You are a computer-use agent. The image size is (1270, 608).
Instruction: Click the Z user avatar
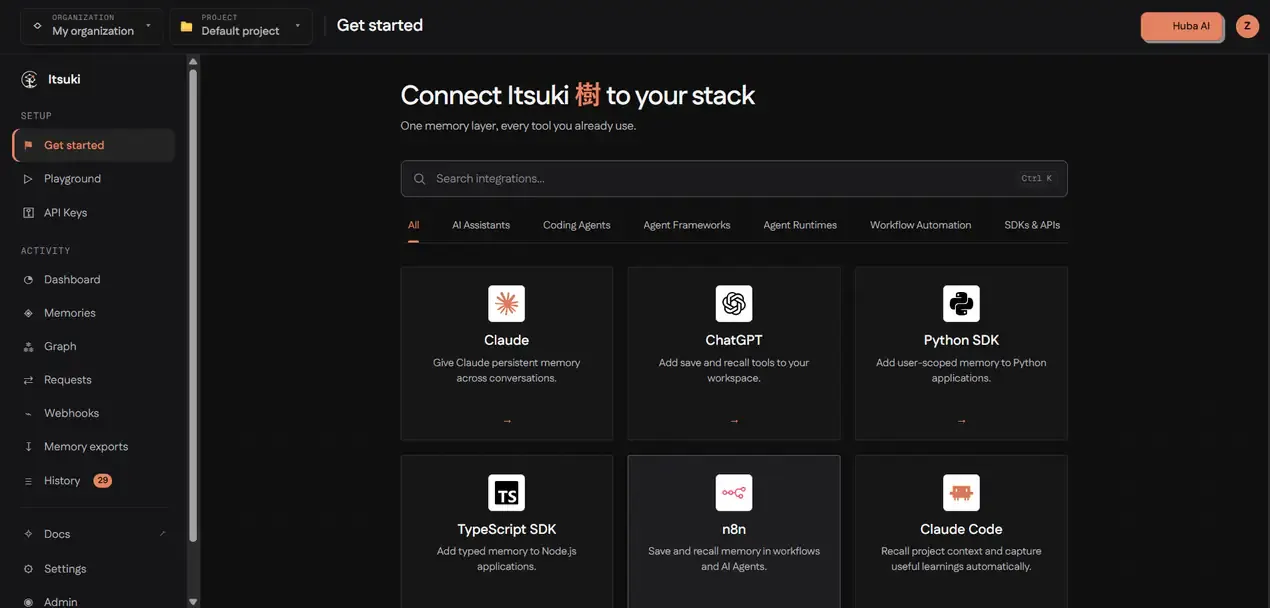(x=1247, y=26)
